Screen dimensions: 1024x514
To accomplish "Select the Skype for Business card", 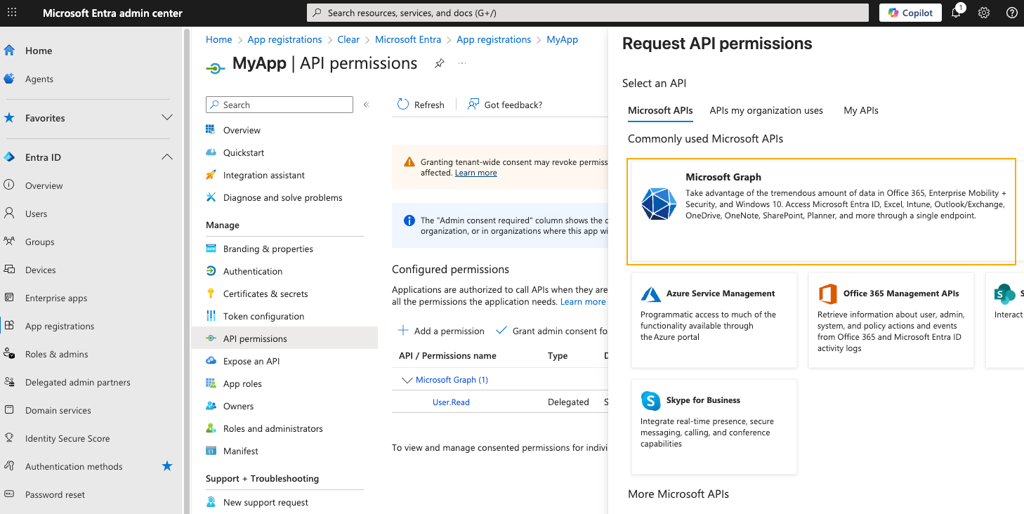I will (714, 427).
